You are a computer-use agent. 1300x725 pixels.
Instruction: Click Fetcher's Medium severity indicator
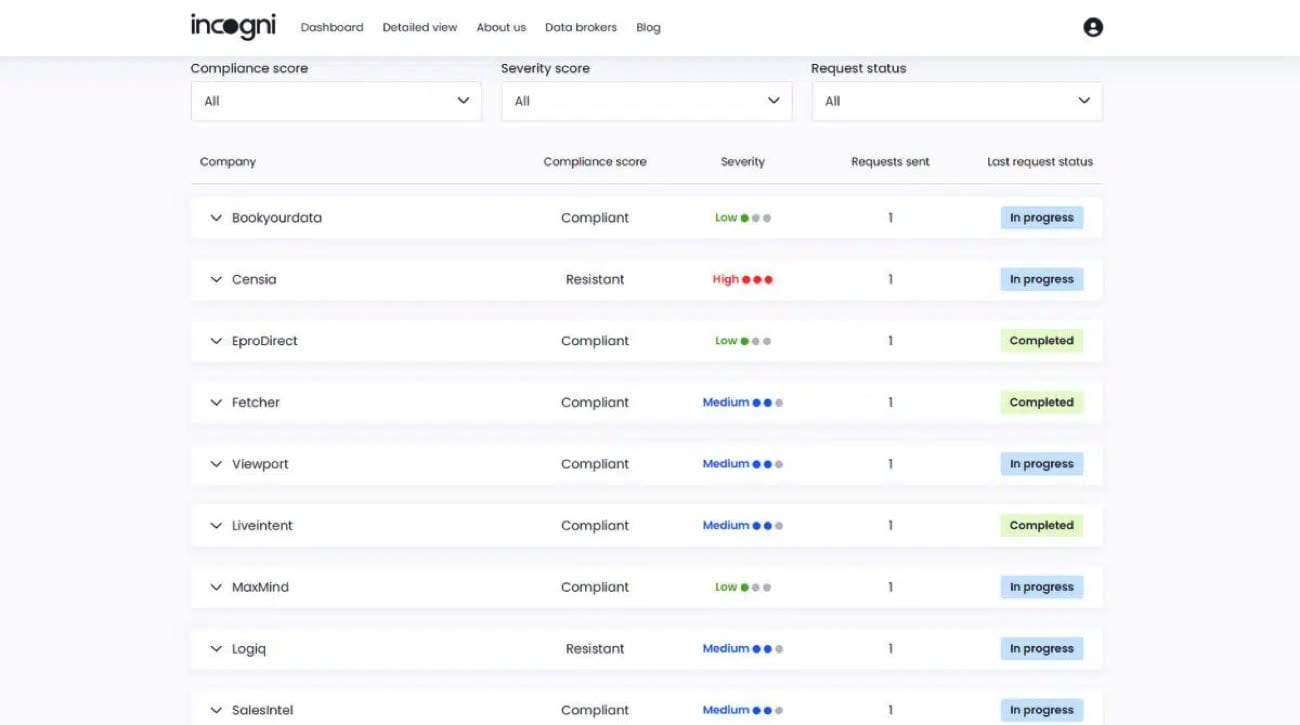(x=742, y=403)
